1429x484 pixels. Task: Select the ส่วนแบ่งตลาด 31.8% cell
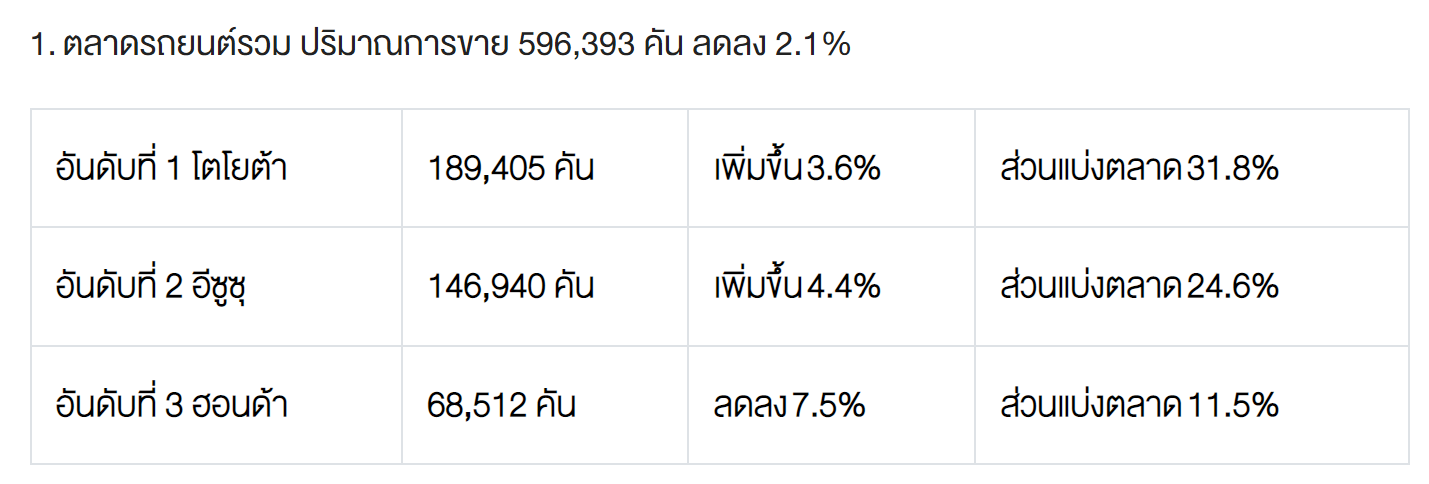(1139, 169)
